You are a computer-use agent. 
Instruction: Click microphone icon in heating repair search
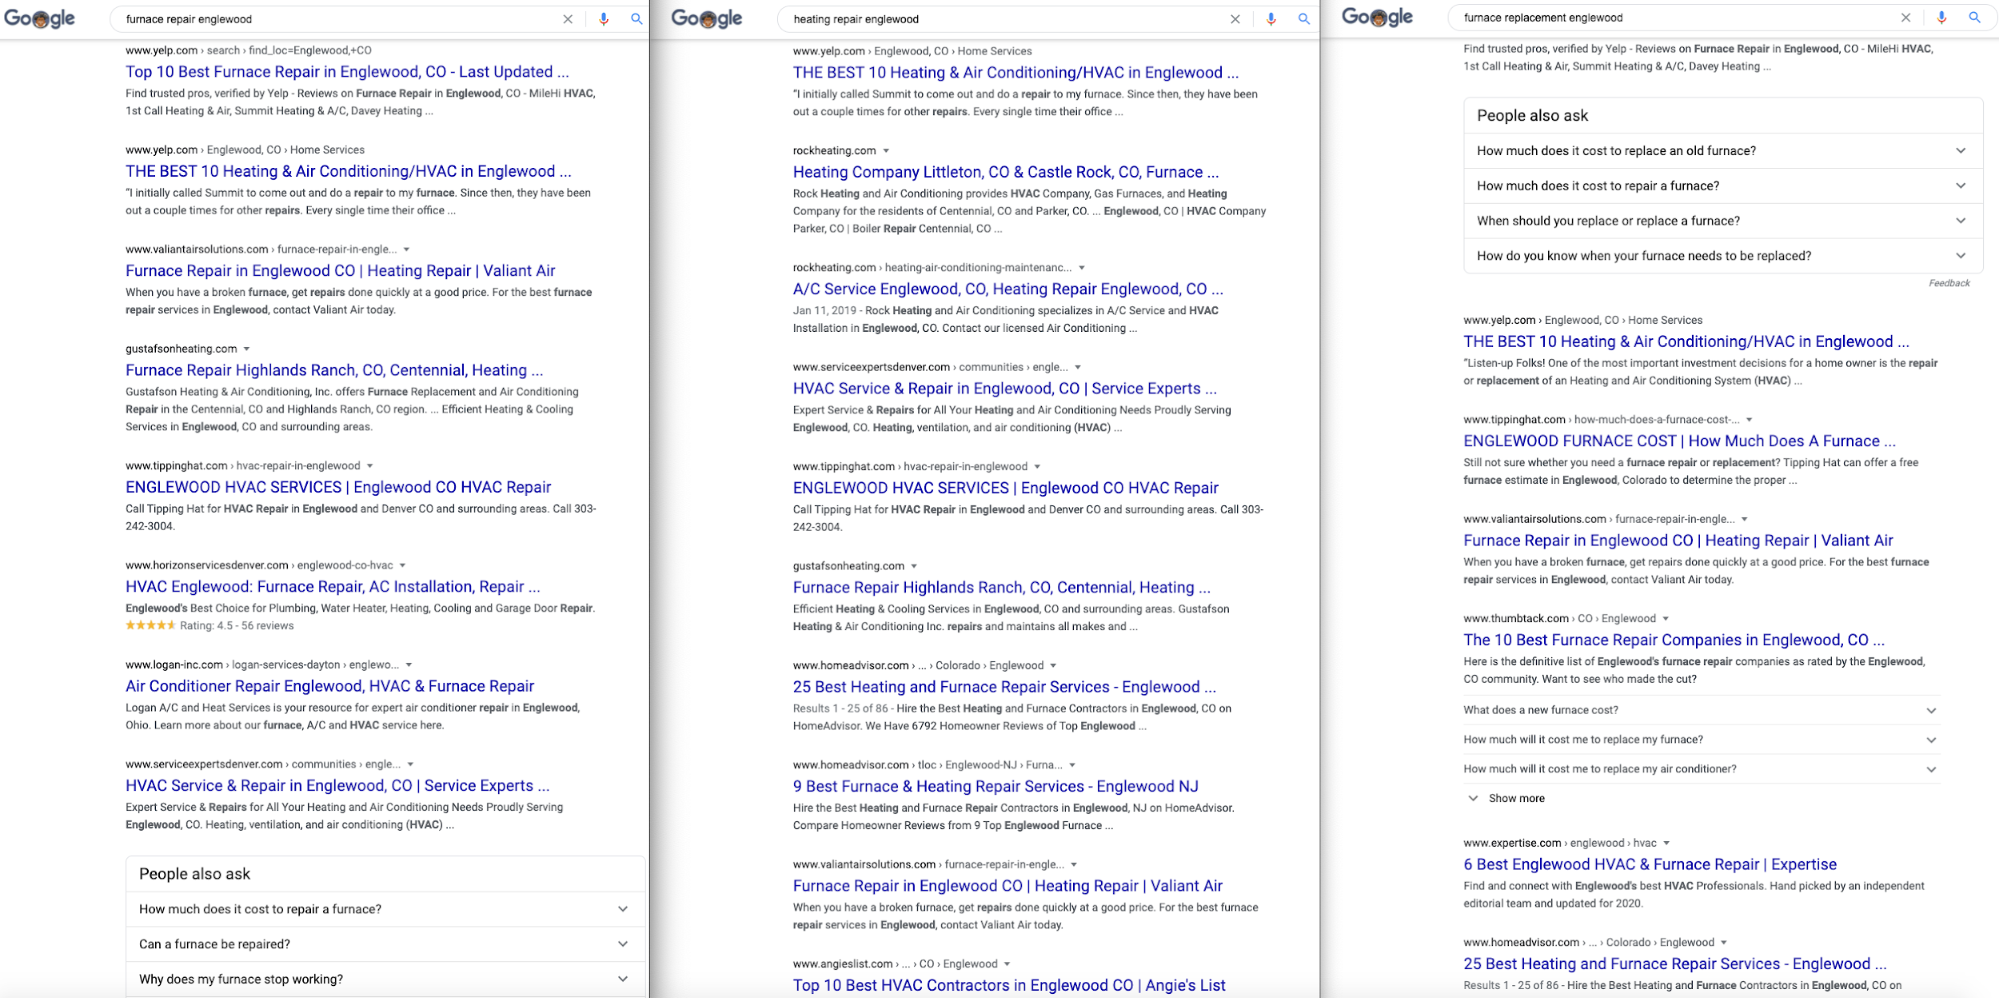(x=1271, y=19)
